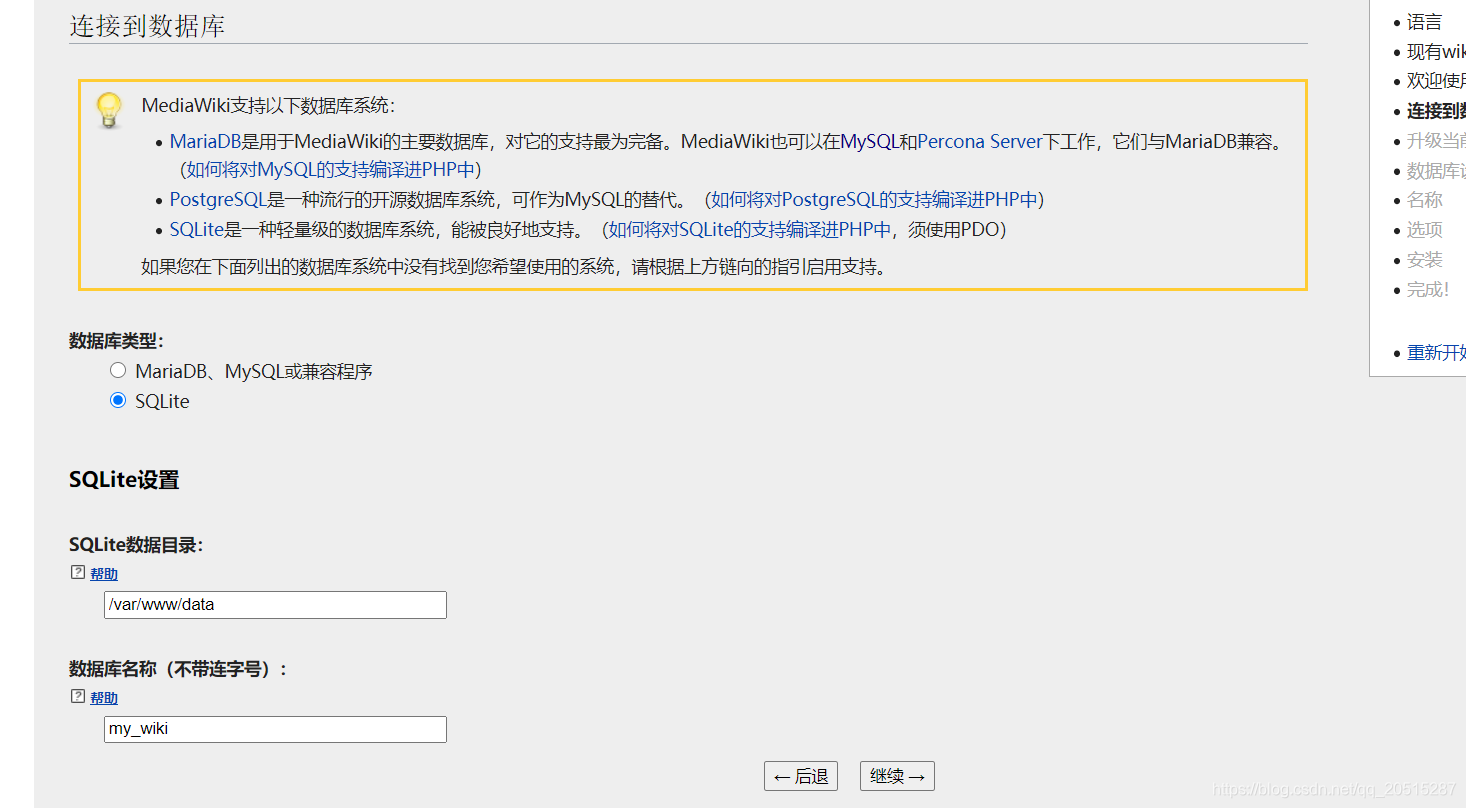
Task: Open the MariaDB link in info box
Action: coord(206,142)
